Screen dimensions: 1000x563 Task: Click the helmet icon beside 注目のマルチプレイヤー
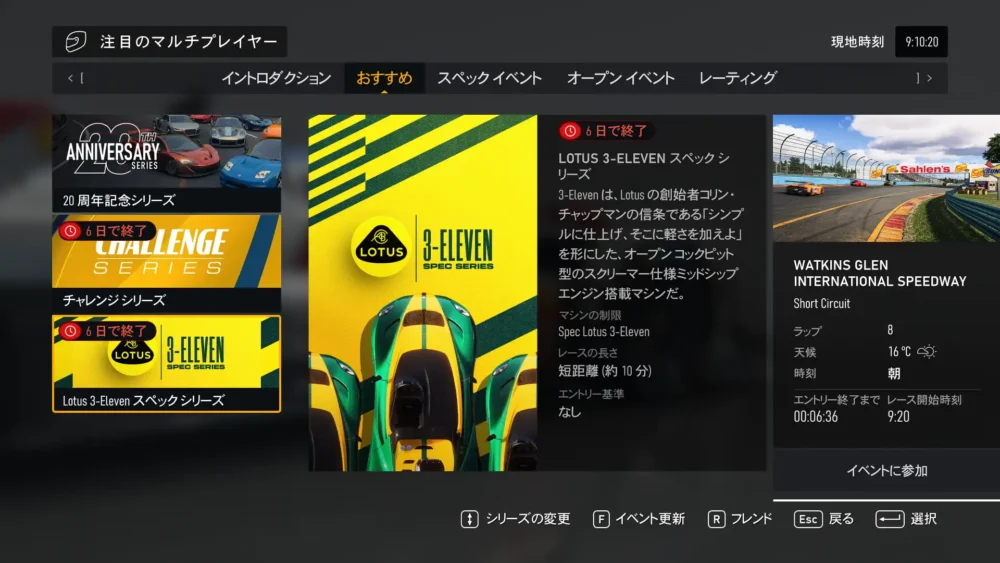click(x=76, y=41)
